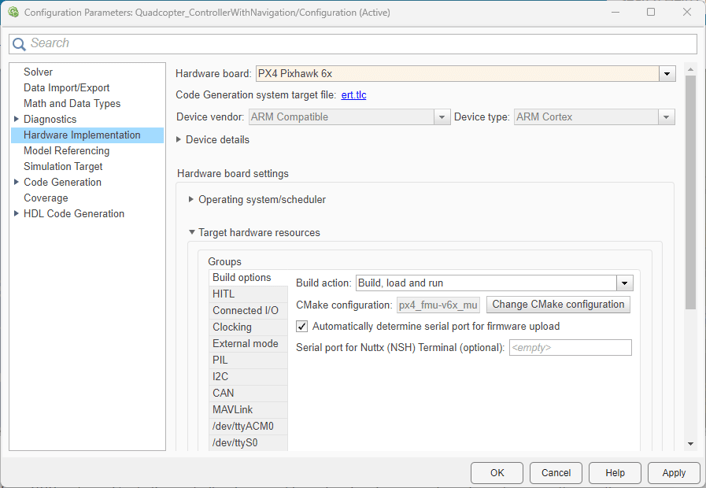Open the Clocking group

(248, 327)
